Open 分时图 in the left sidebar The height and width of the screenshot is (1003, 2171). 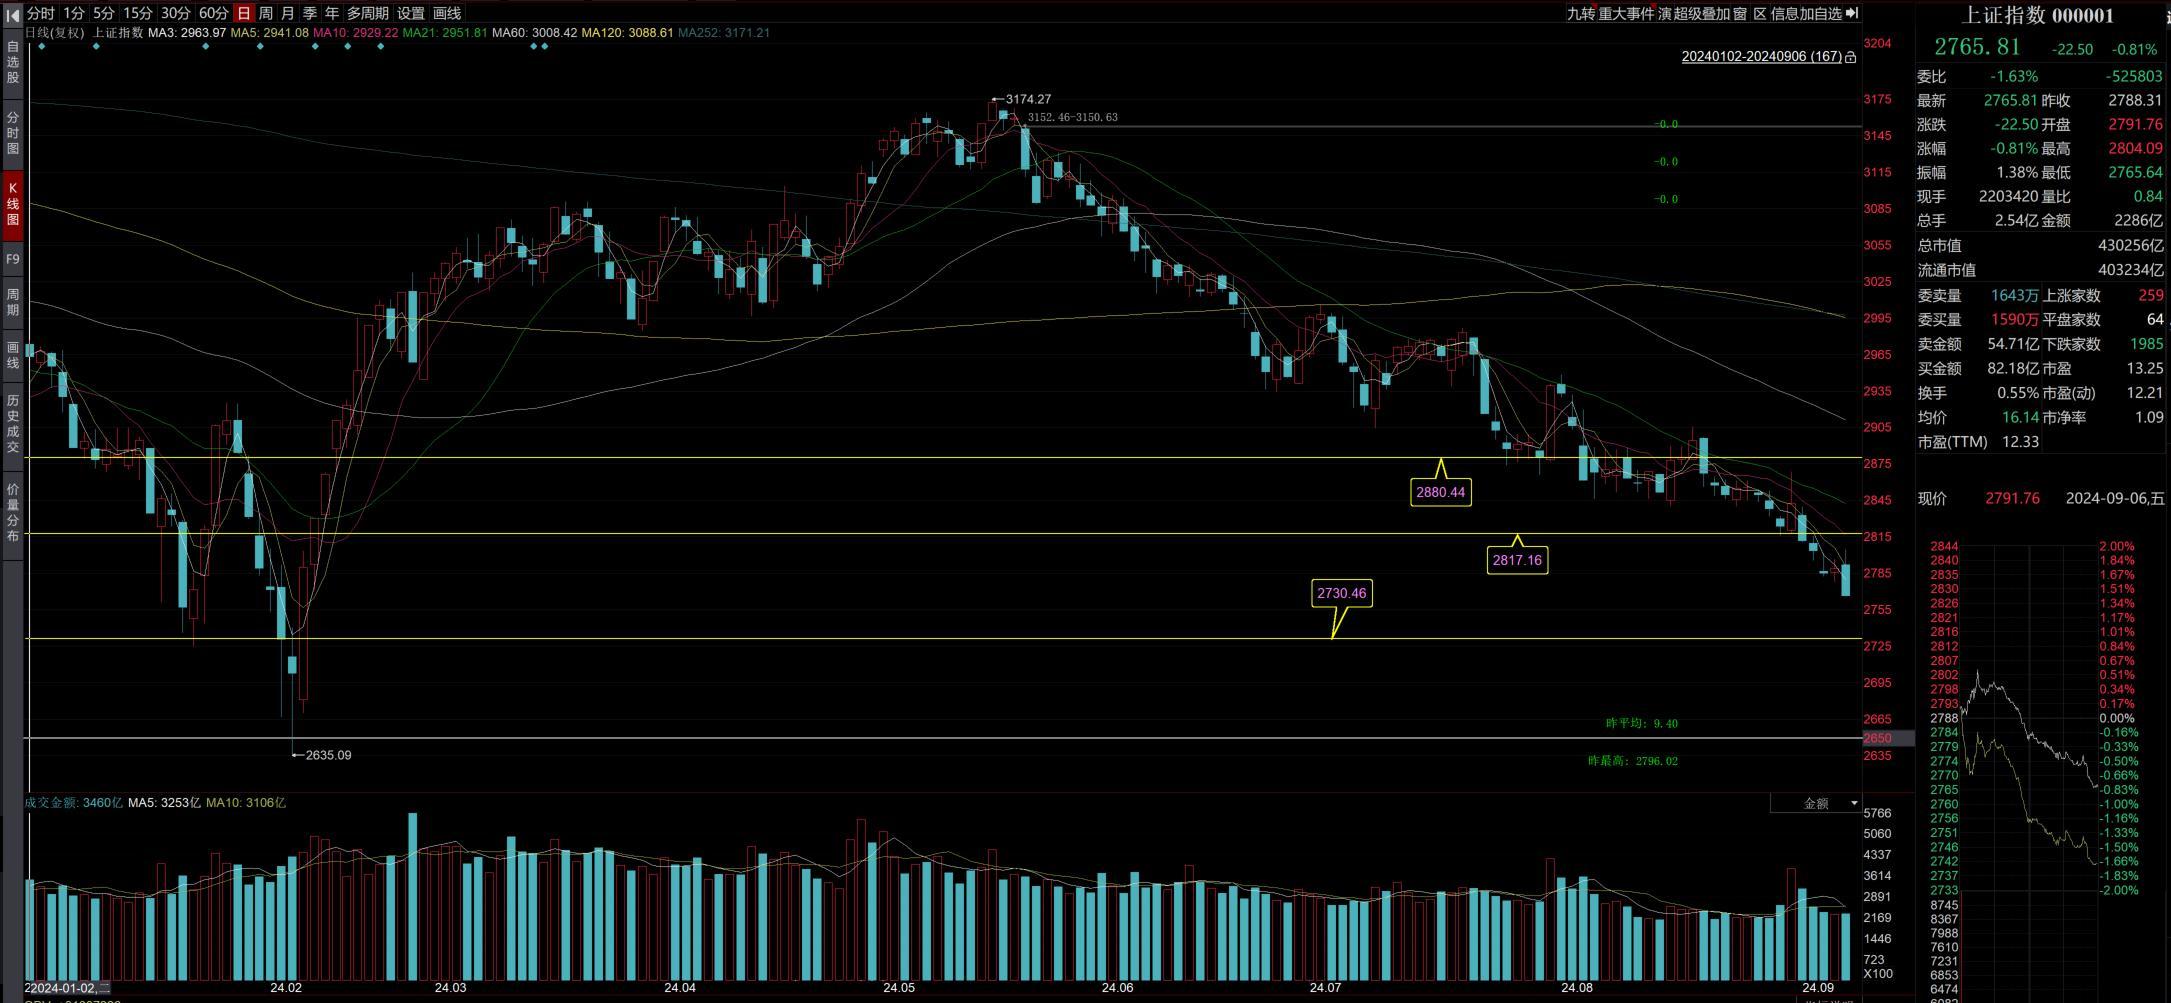[13, 133]
